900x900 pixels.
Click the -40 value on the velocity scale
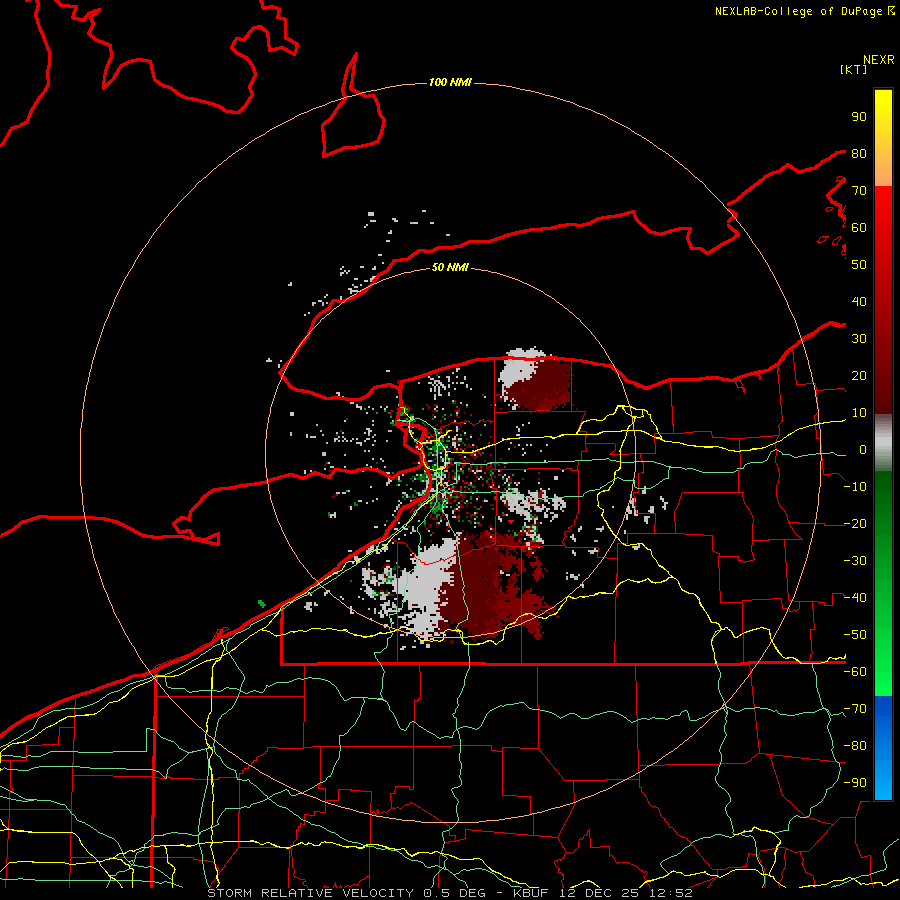855,598
